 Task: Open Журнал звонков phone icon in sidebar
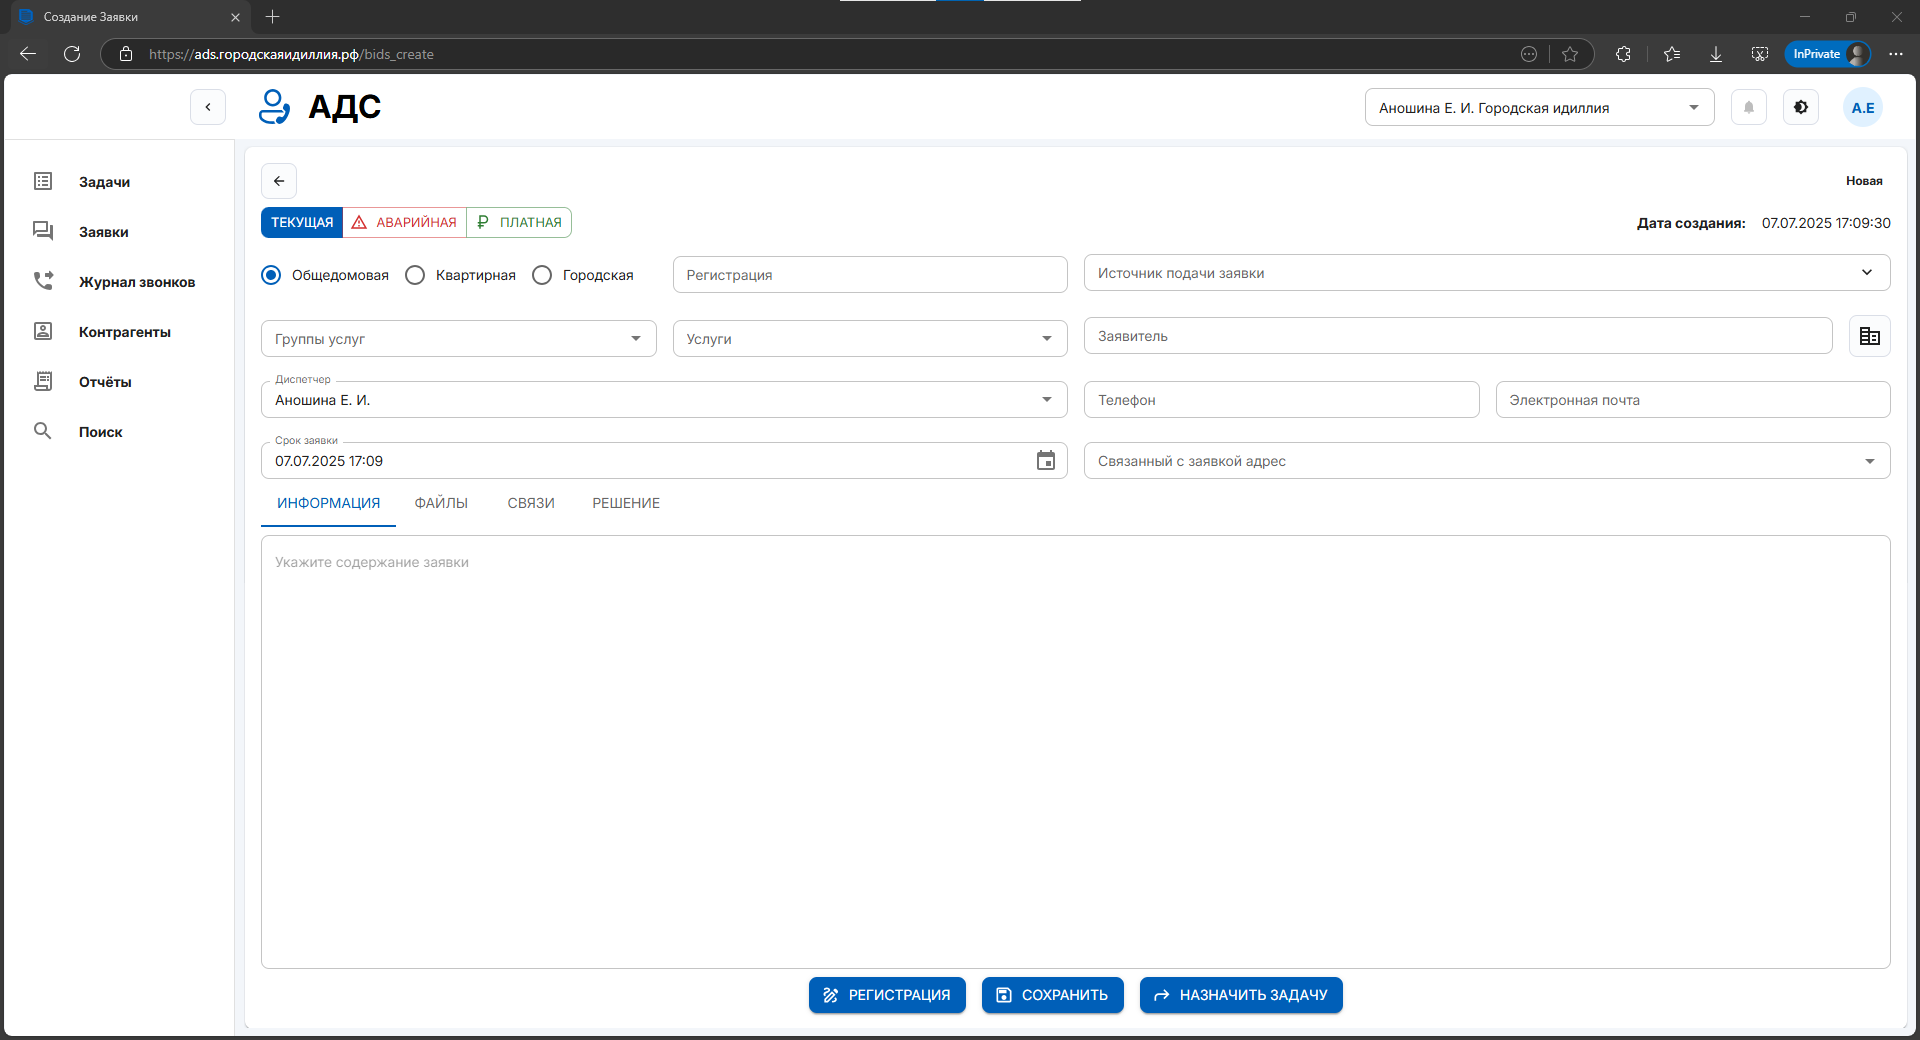click(x=43, y=282)
